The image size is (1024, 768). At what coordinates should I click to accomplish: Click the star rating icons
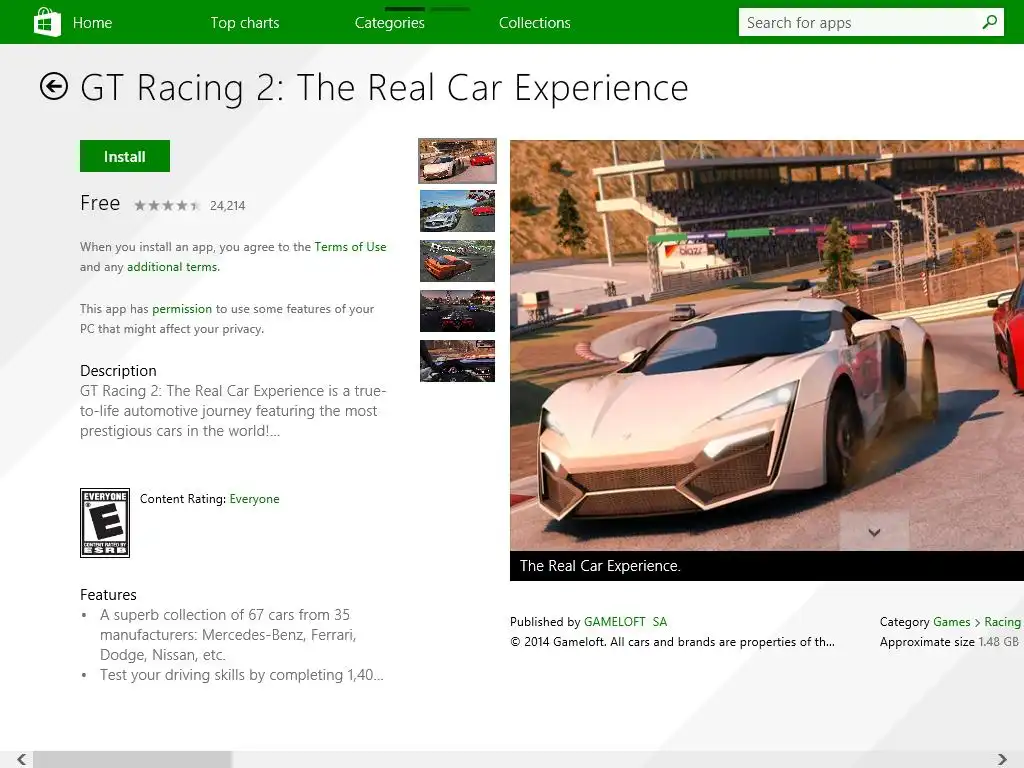[167, 206]
